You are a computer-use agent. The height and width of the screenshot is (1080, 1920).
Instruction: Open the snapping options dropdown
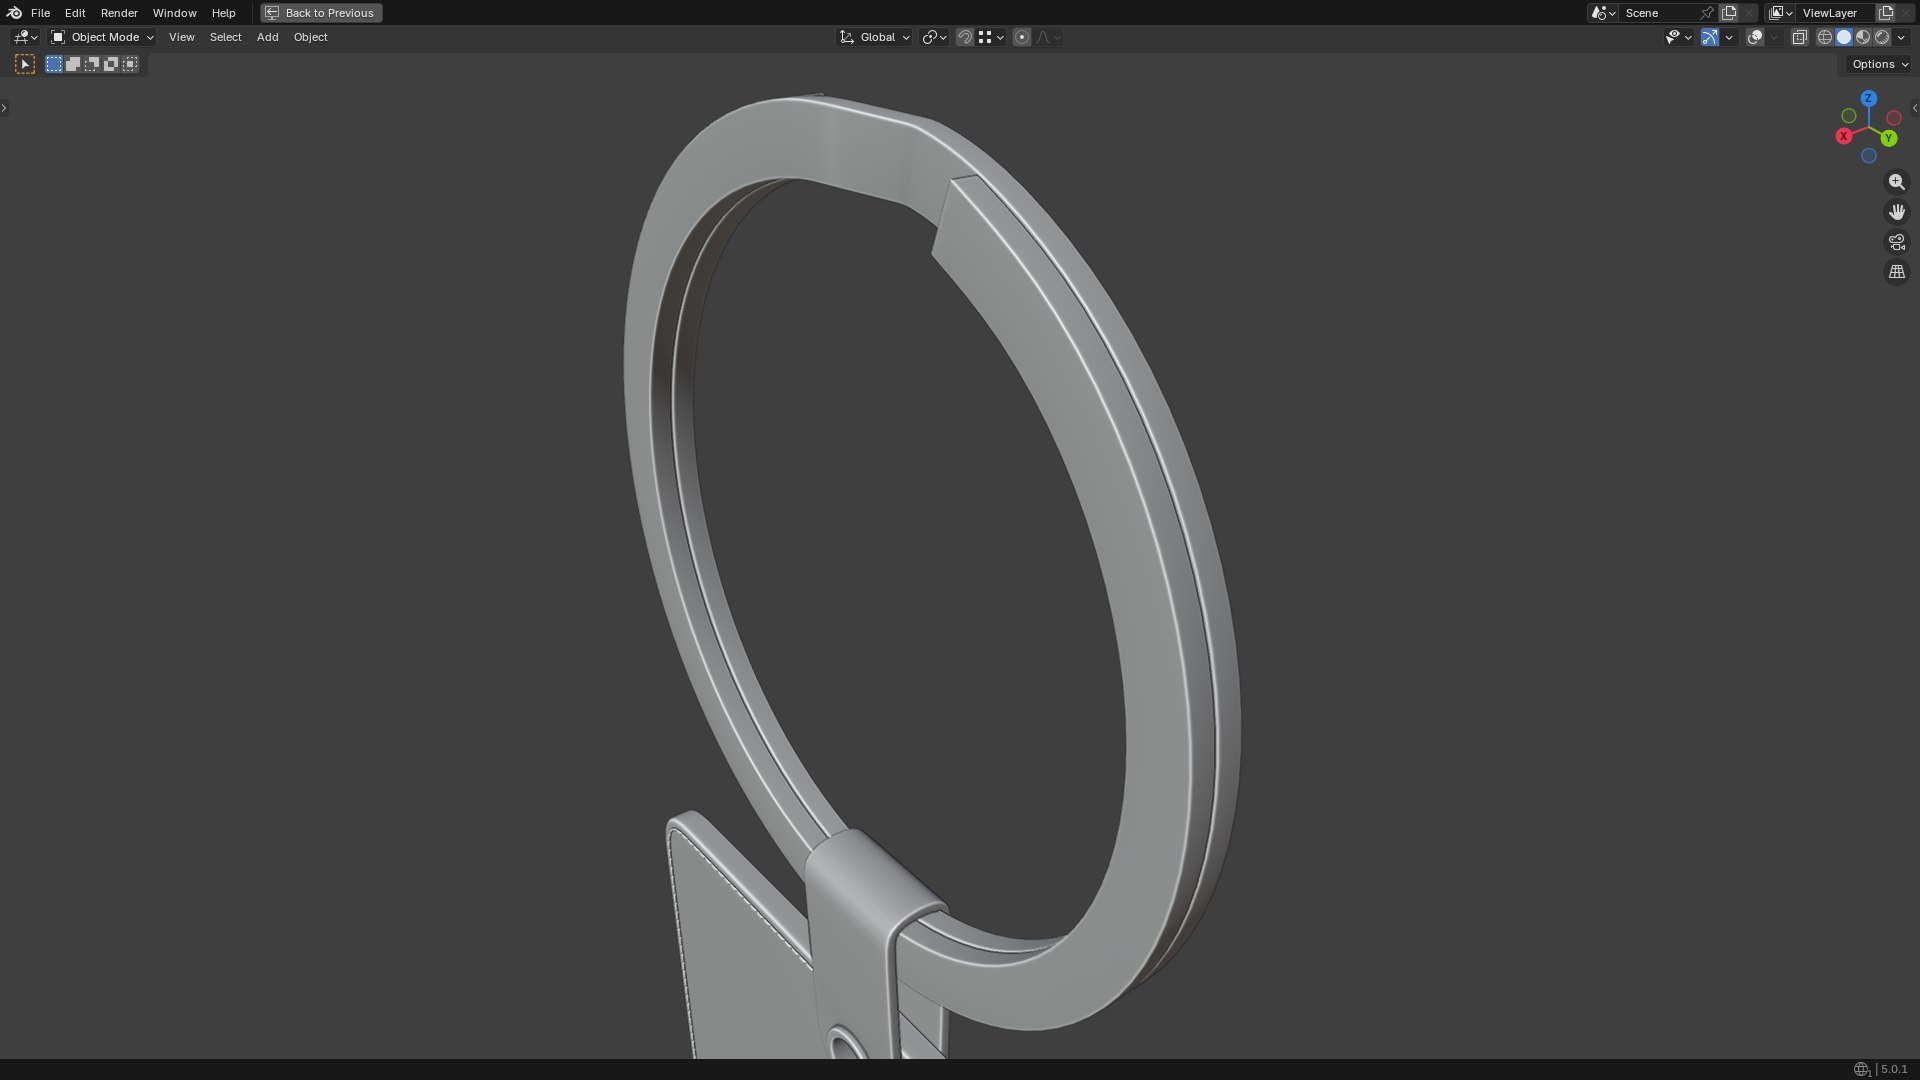(991, 37)
